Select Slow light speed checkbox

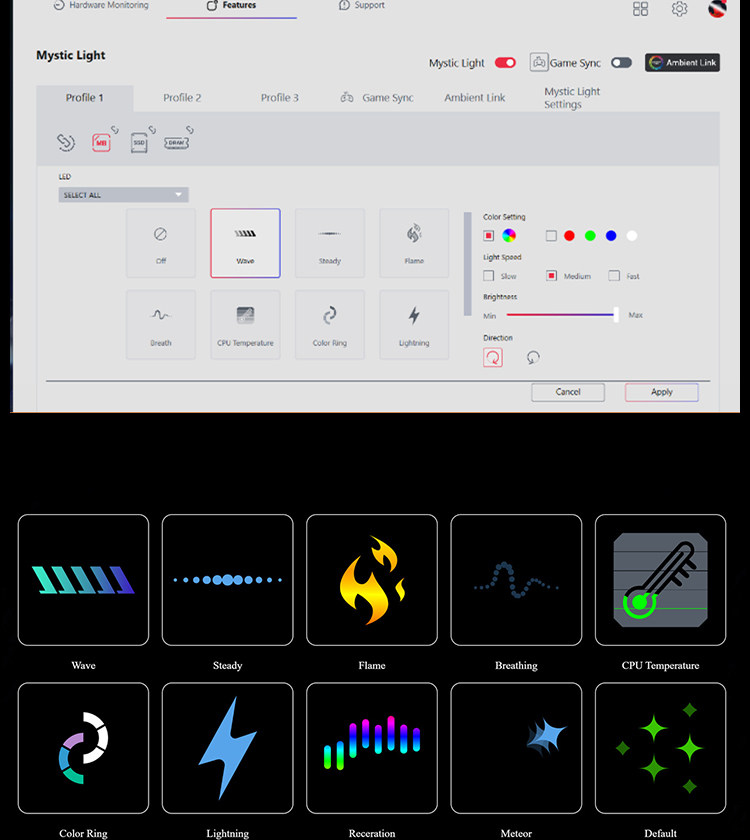pyautogui.click(x=489, y=276)
